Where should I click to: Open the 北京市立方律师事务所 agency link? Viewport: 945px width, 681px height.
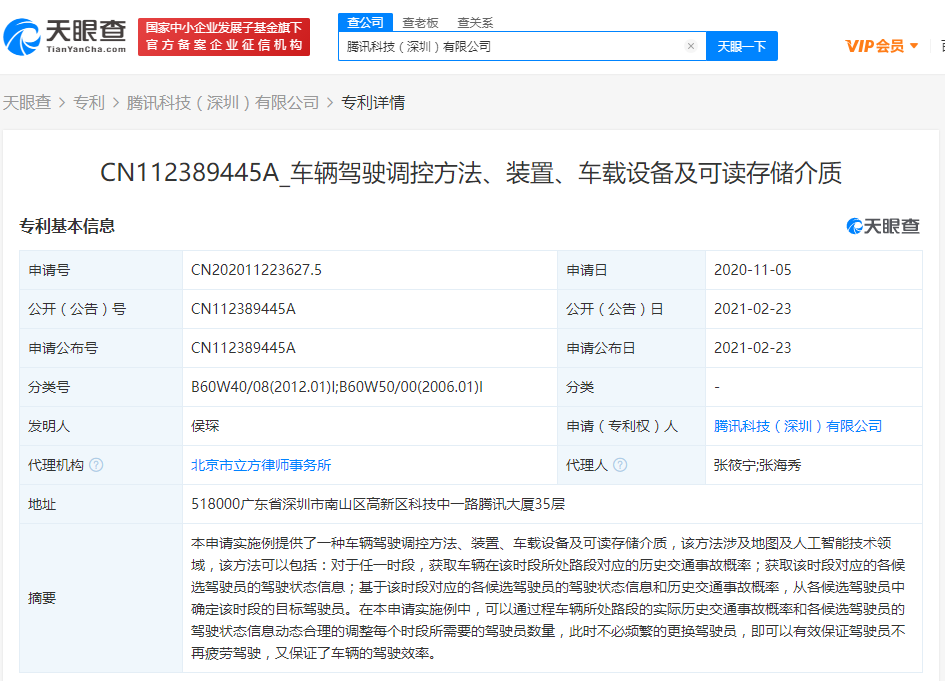point(261,465)
